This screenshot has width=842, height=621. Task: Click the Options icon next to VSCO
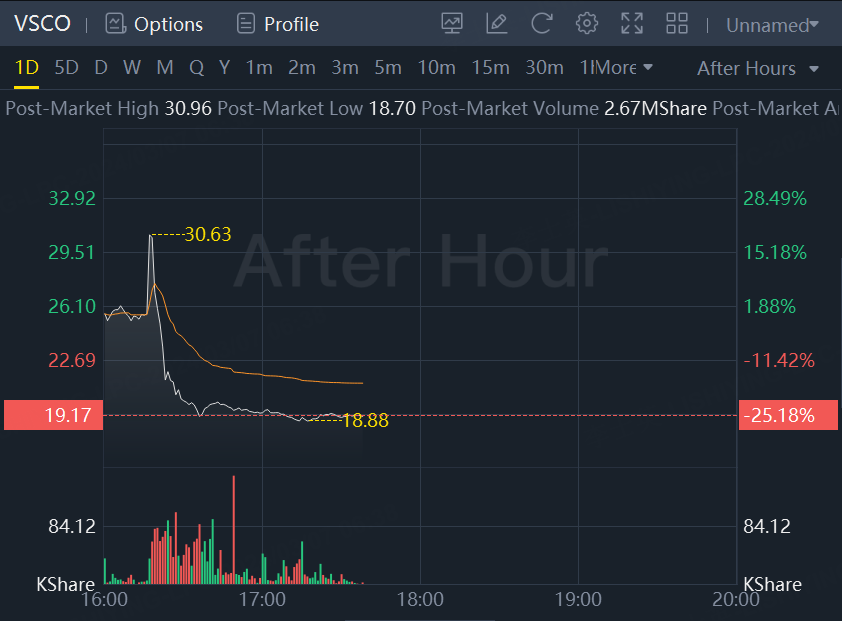pyautogui.click(x=116, y=23)
